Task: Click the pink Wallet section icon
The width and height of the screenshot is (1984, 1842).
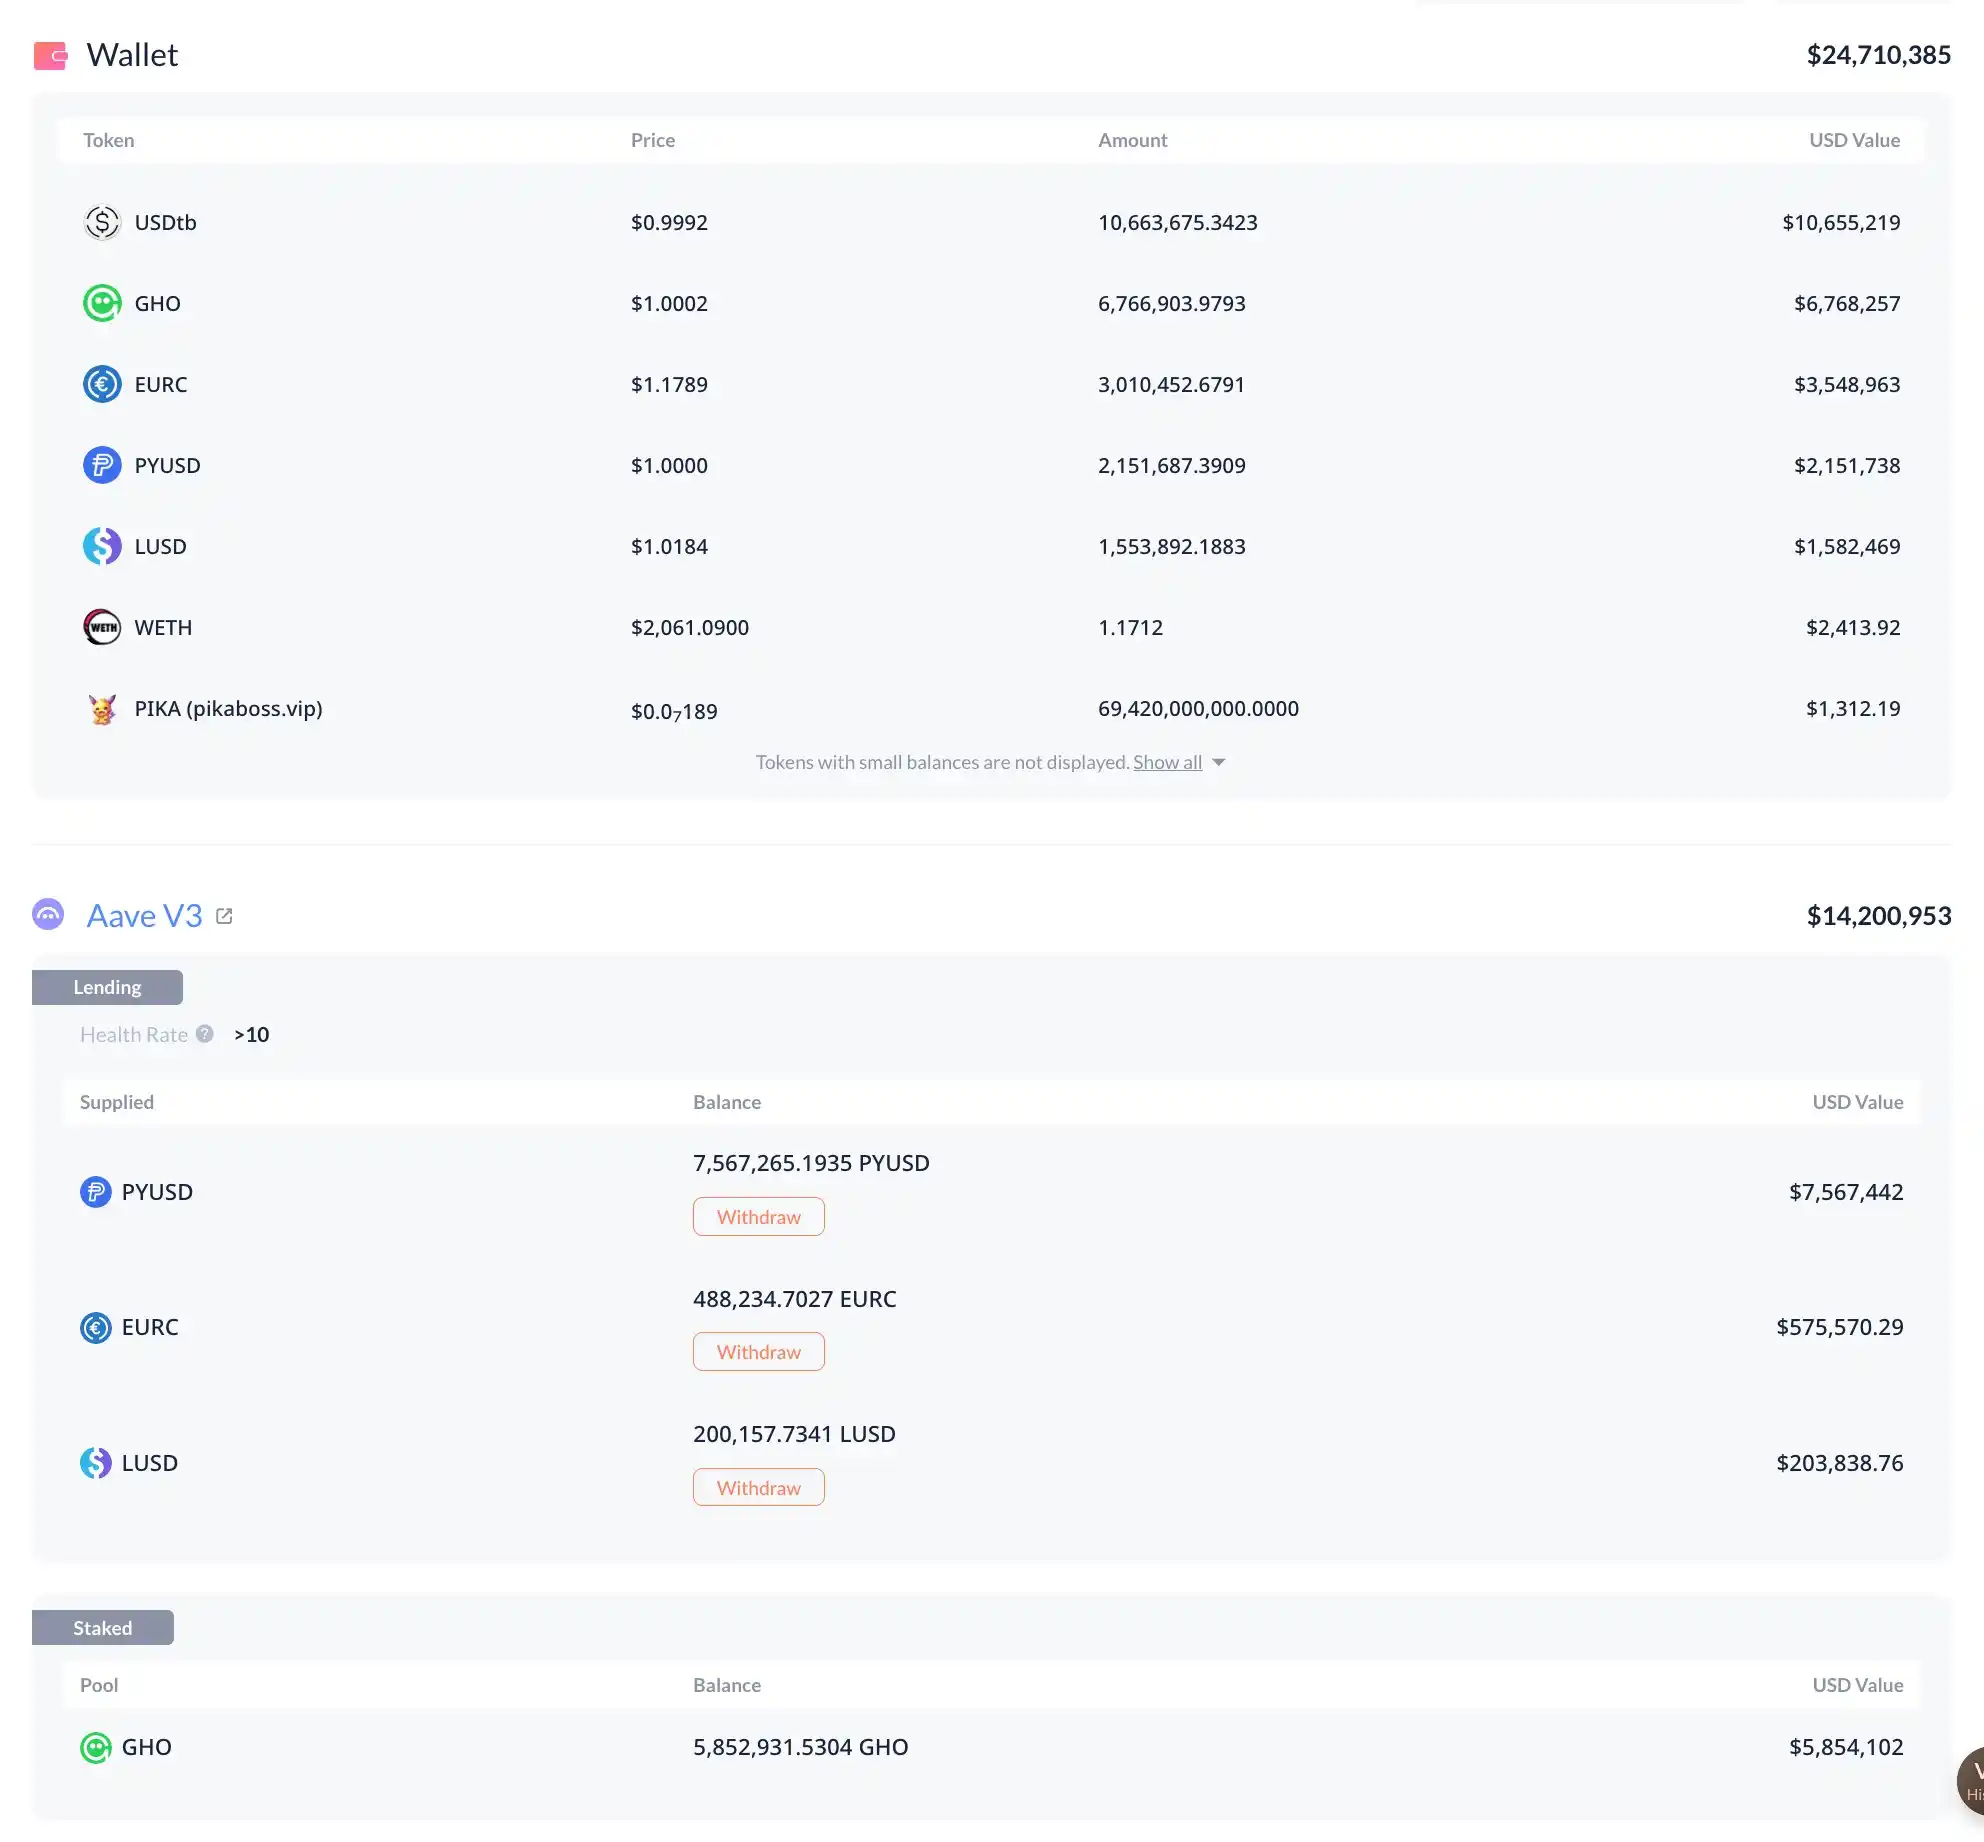Action: click(x=50, y=55)
